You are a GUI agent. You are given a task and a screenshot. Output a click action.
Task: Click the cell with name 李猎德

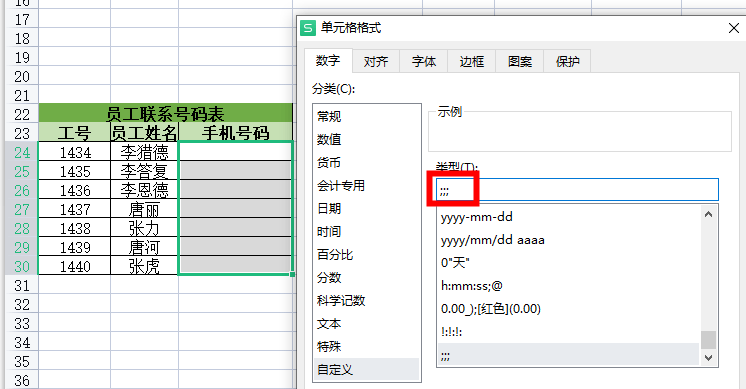point(144,152)
